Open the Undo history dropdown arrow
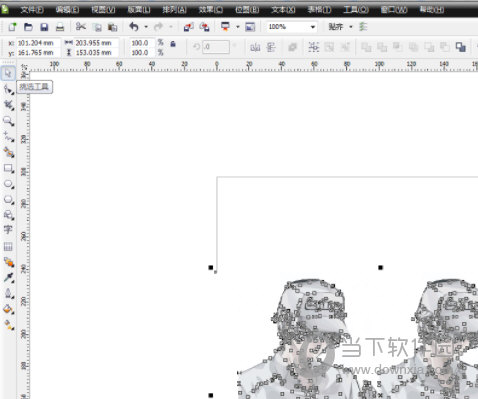Viewport: 478px width, 399px height. (146, 27)
